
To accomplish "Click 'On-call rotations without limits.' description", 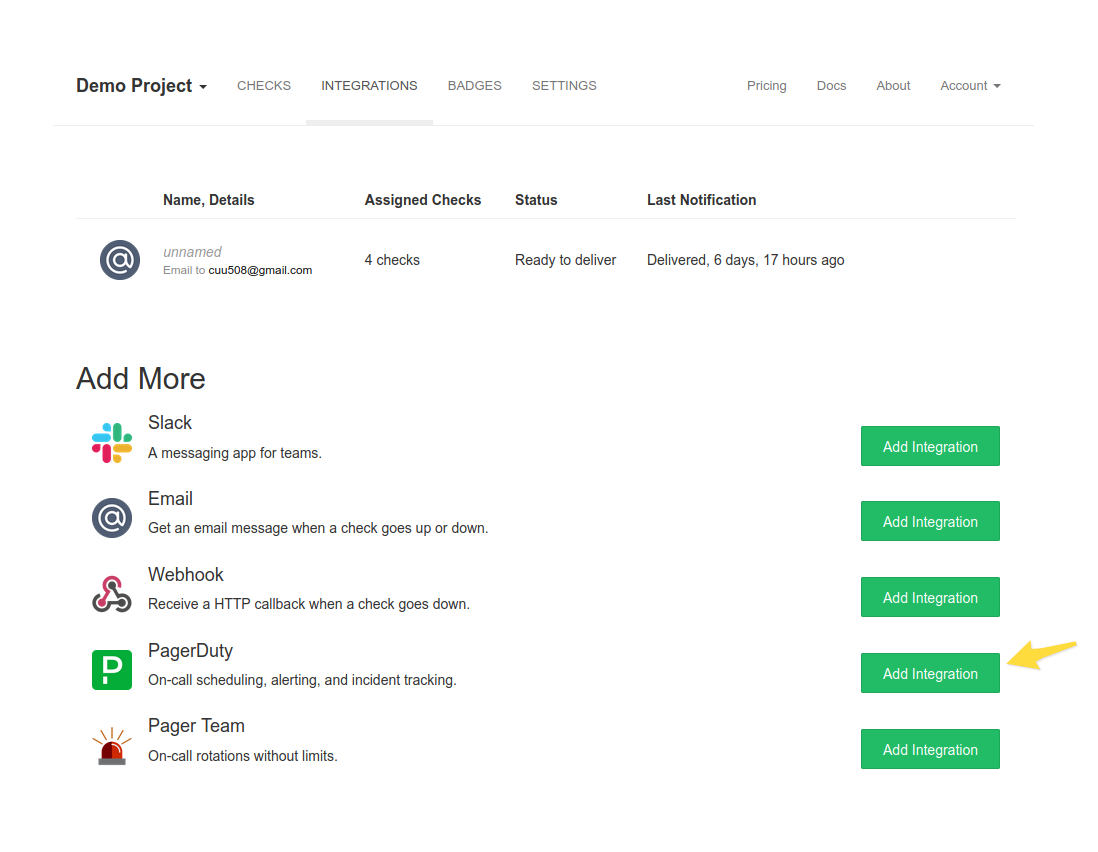I will (x=242, y=756).
